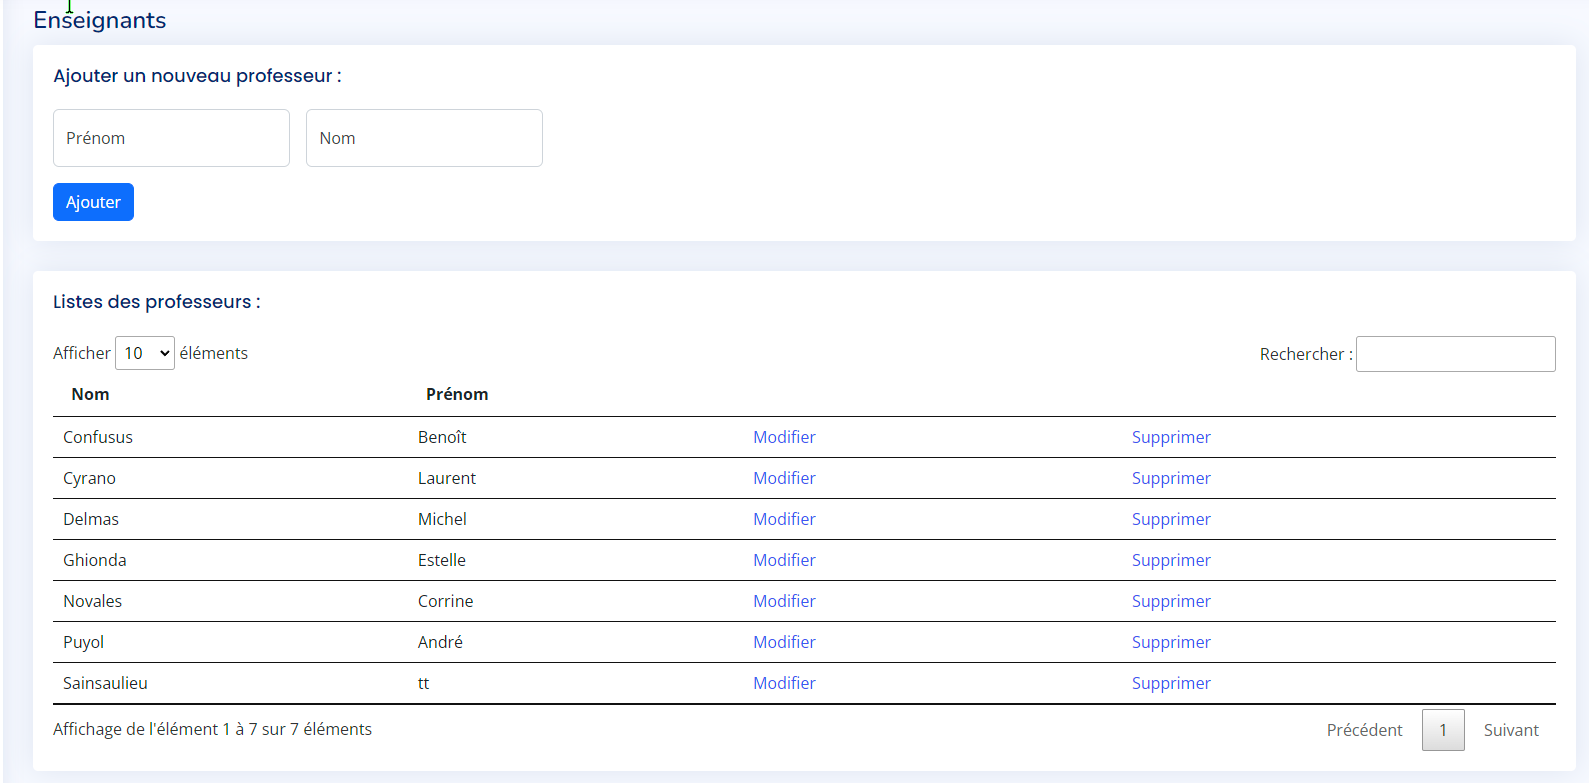Delete the Sainsaulieu teacher row

pyautogui.click(x=1171, y=683)
